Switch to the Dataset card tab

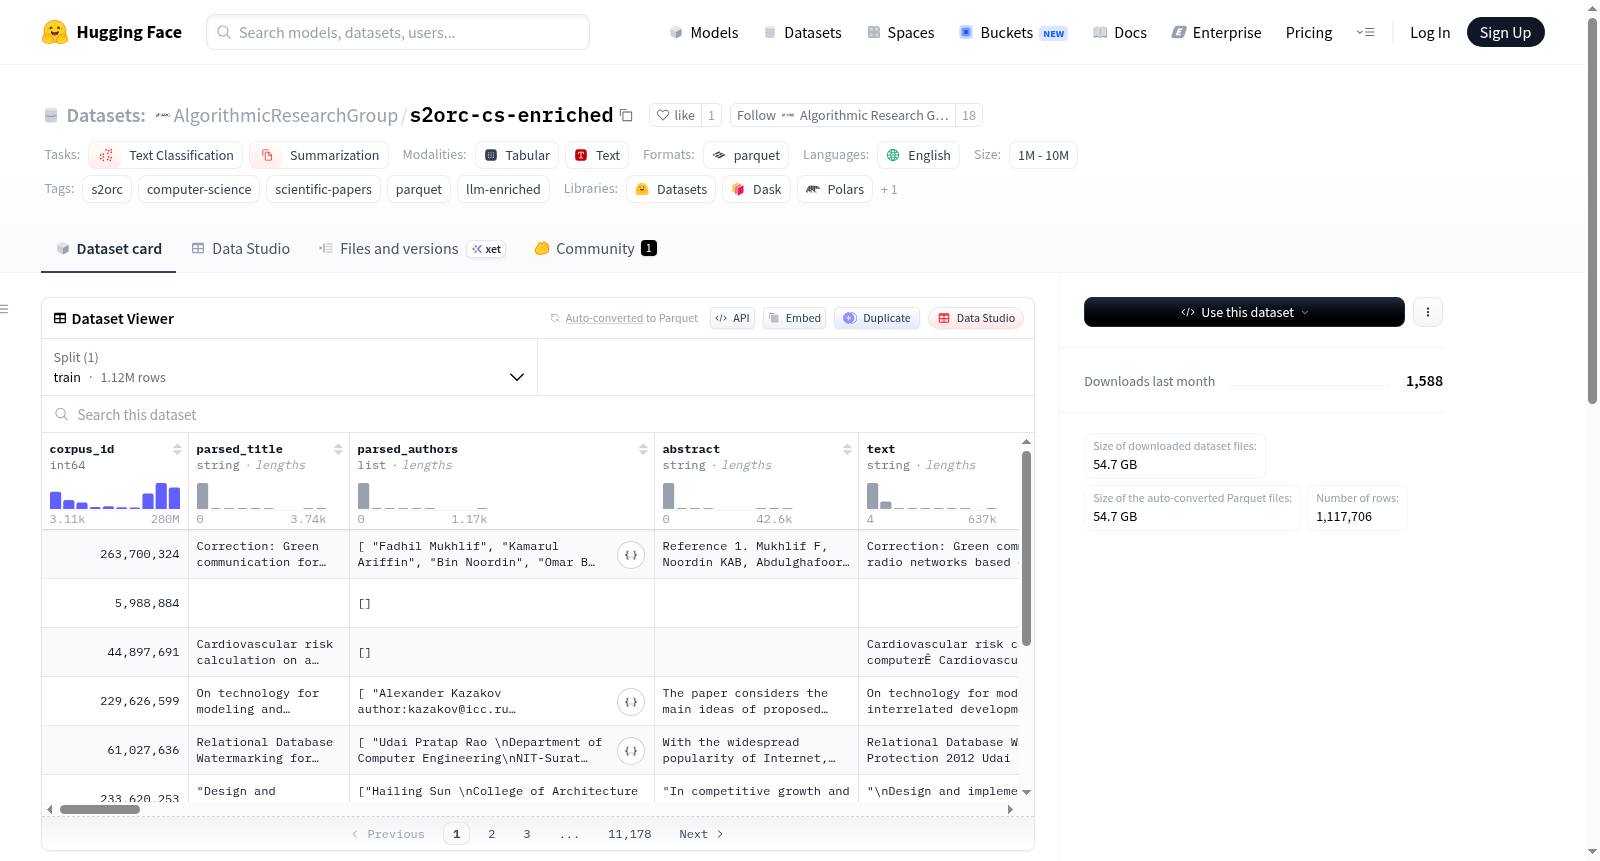108,248
